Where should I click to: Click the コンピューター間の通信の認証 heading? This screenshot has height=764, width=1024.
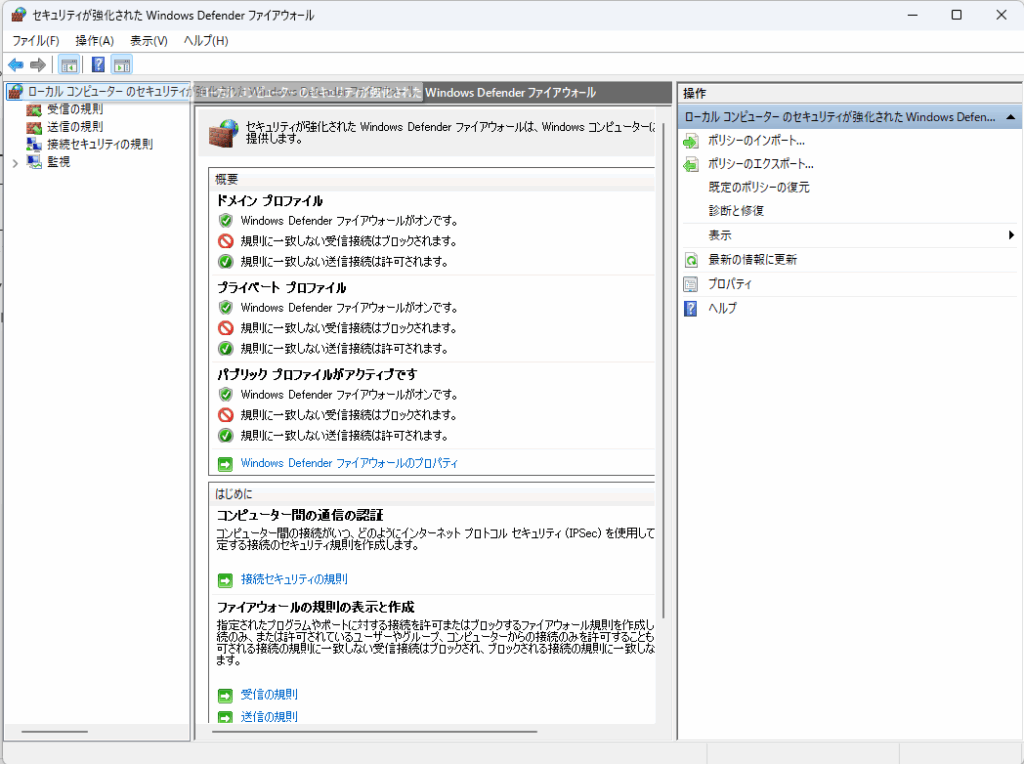click(x=300, y=515)
